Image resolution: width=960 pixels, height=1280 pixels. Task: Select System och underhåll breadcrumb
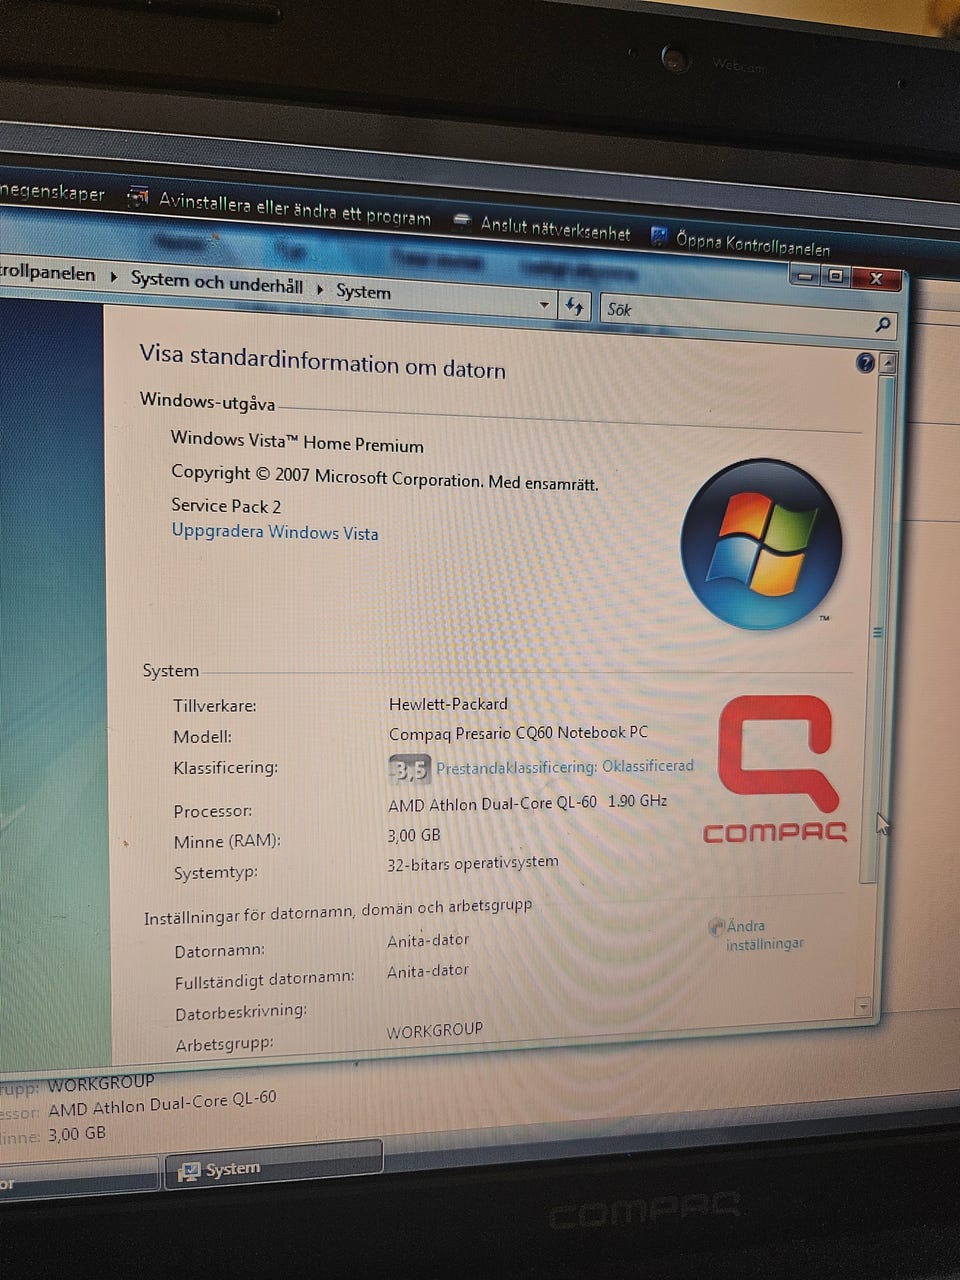coord(216,281)
